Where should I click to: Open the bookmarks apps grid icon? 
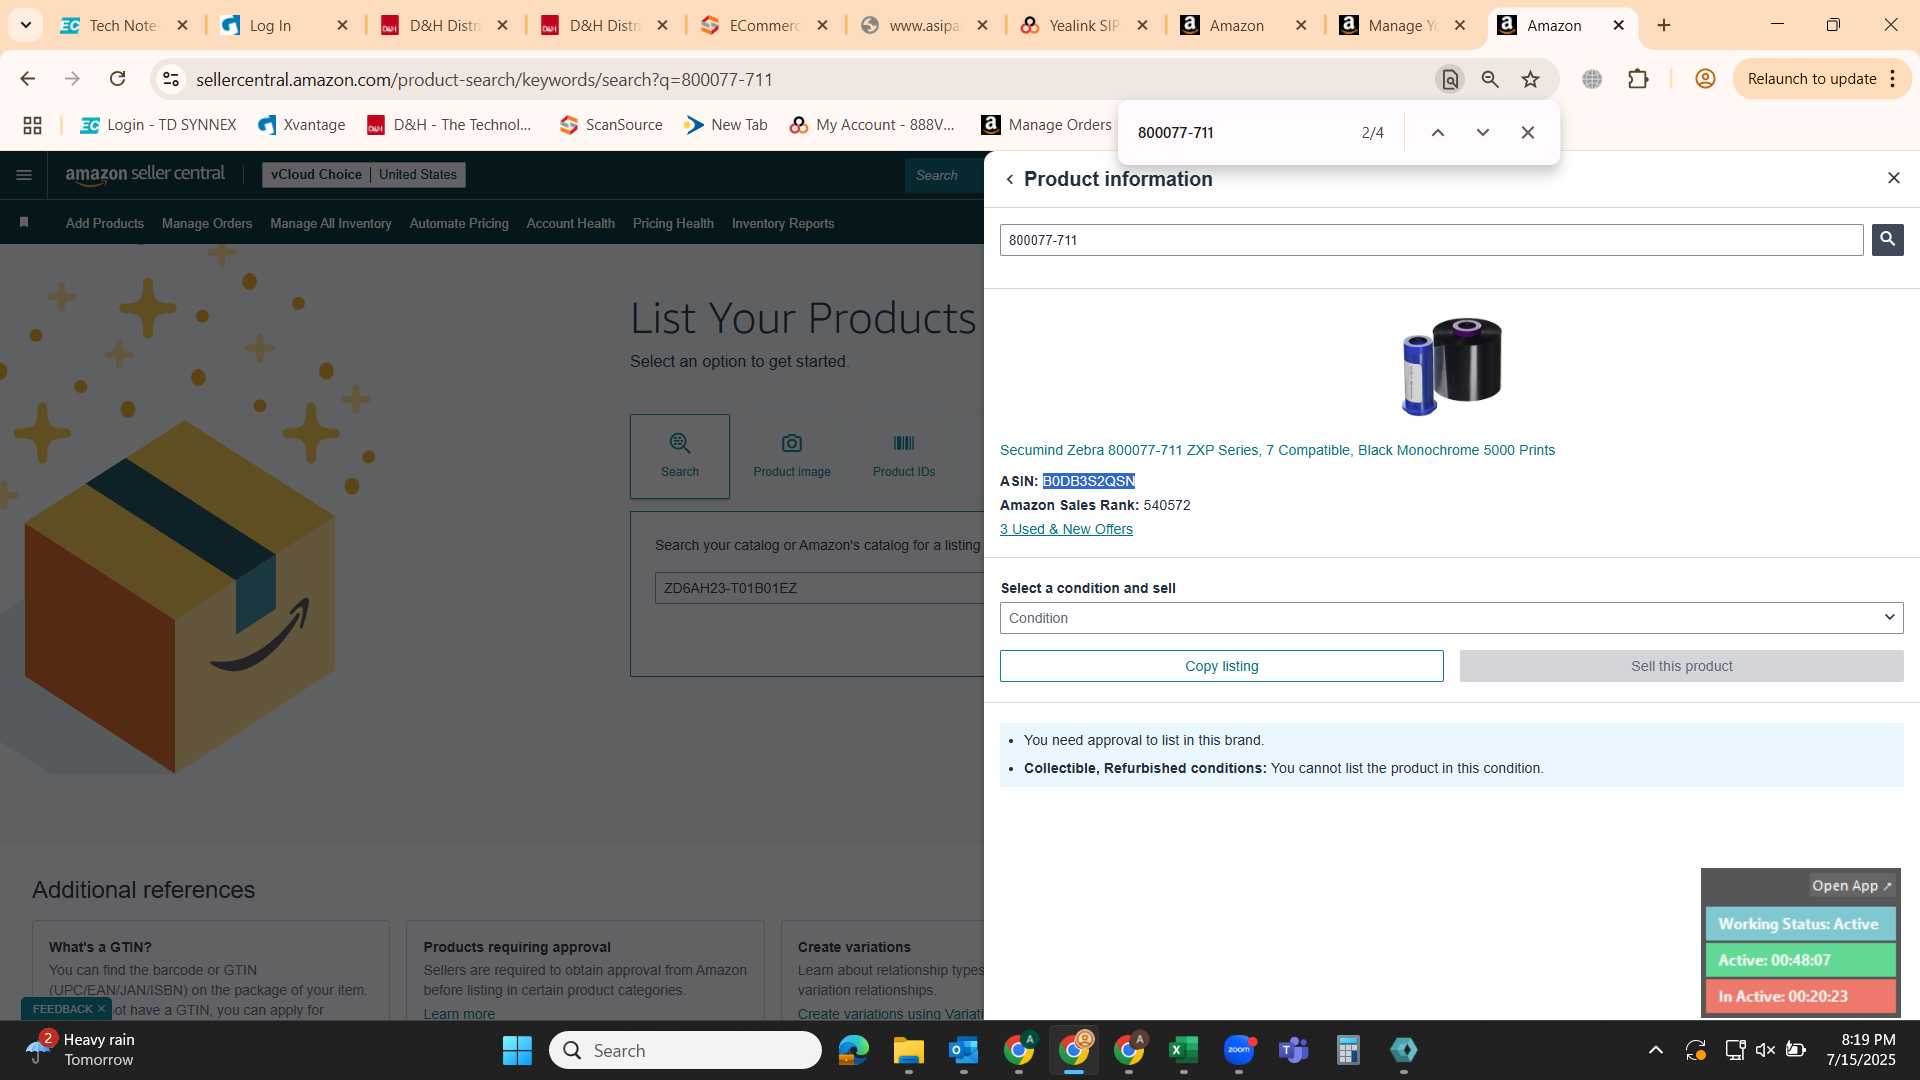pyautogui.click(x=32, y=125)
